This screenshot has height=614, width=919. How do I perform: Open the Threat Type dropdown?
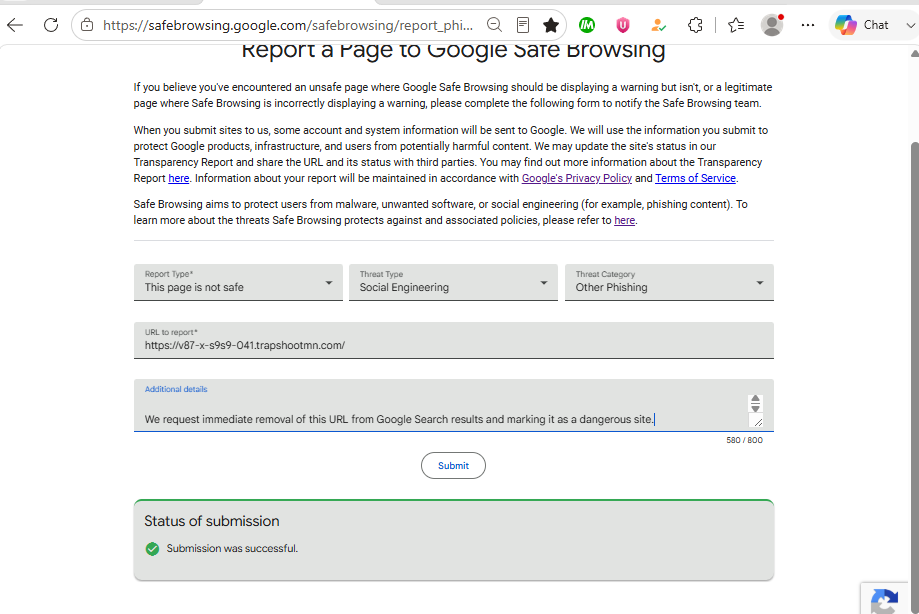453,282
